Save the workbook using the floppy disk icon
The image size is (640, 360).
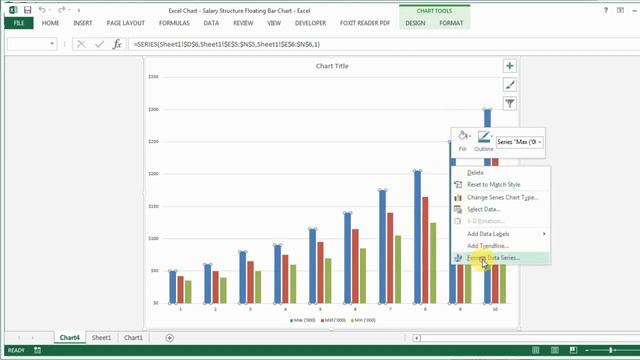point(27,9)
